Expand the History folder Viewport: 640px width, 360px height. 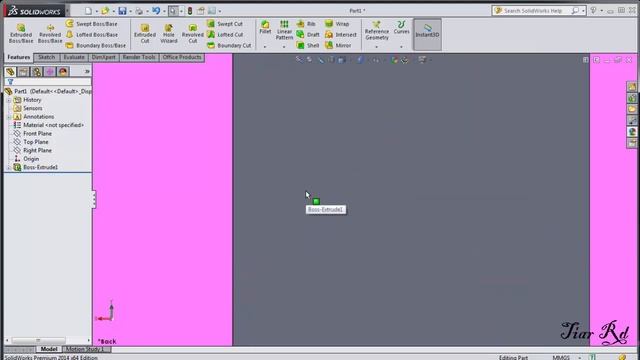point(9,100)
